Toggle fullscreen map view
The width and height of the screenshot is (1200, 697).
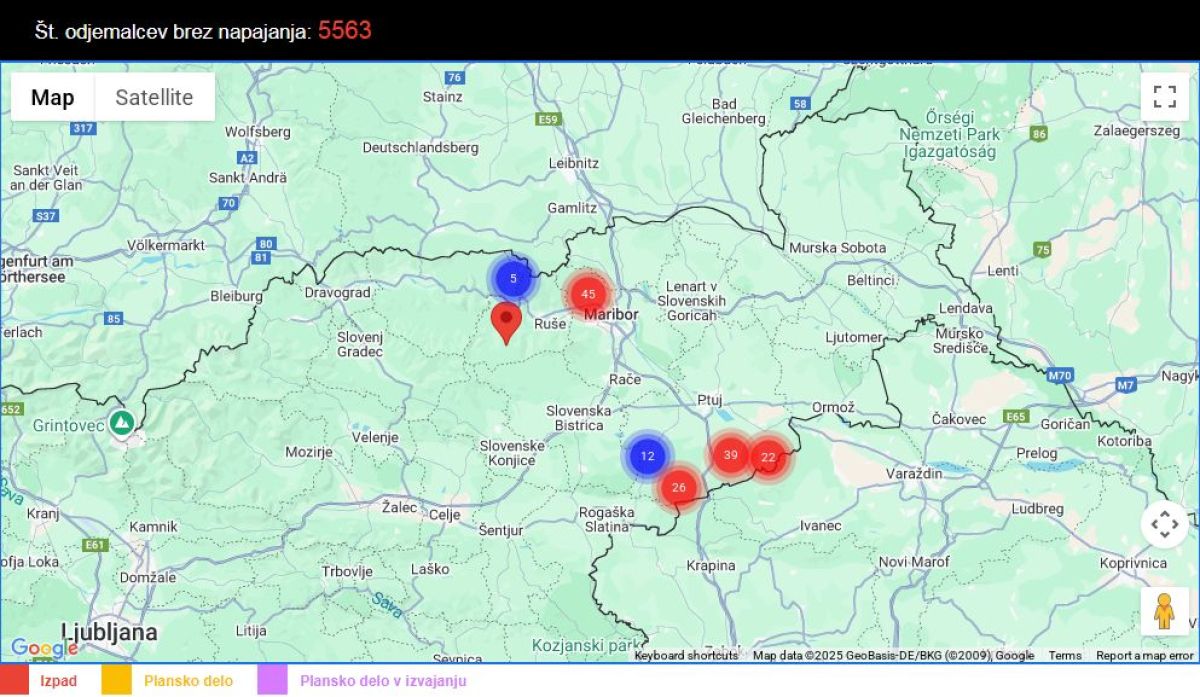(x=1164, y=97)
